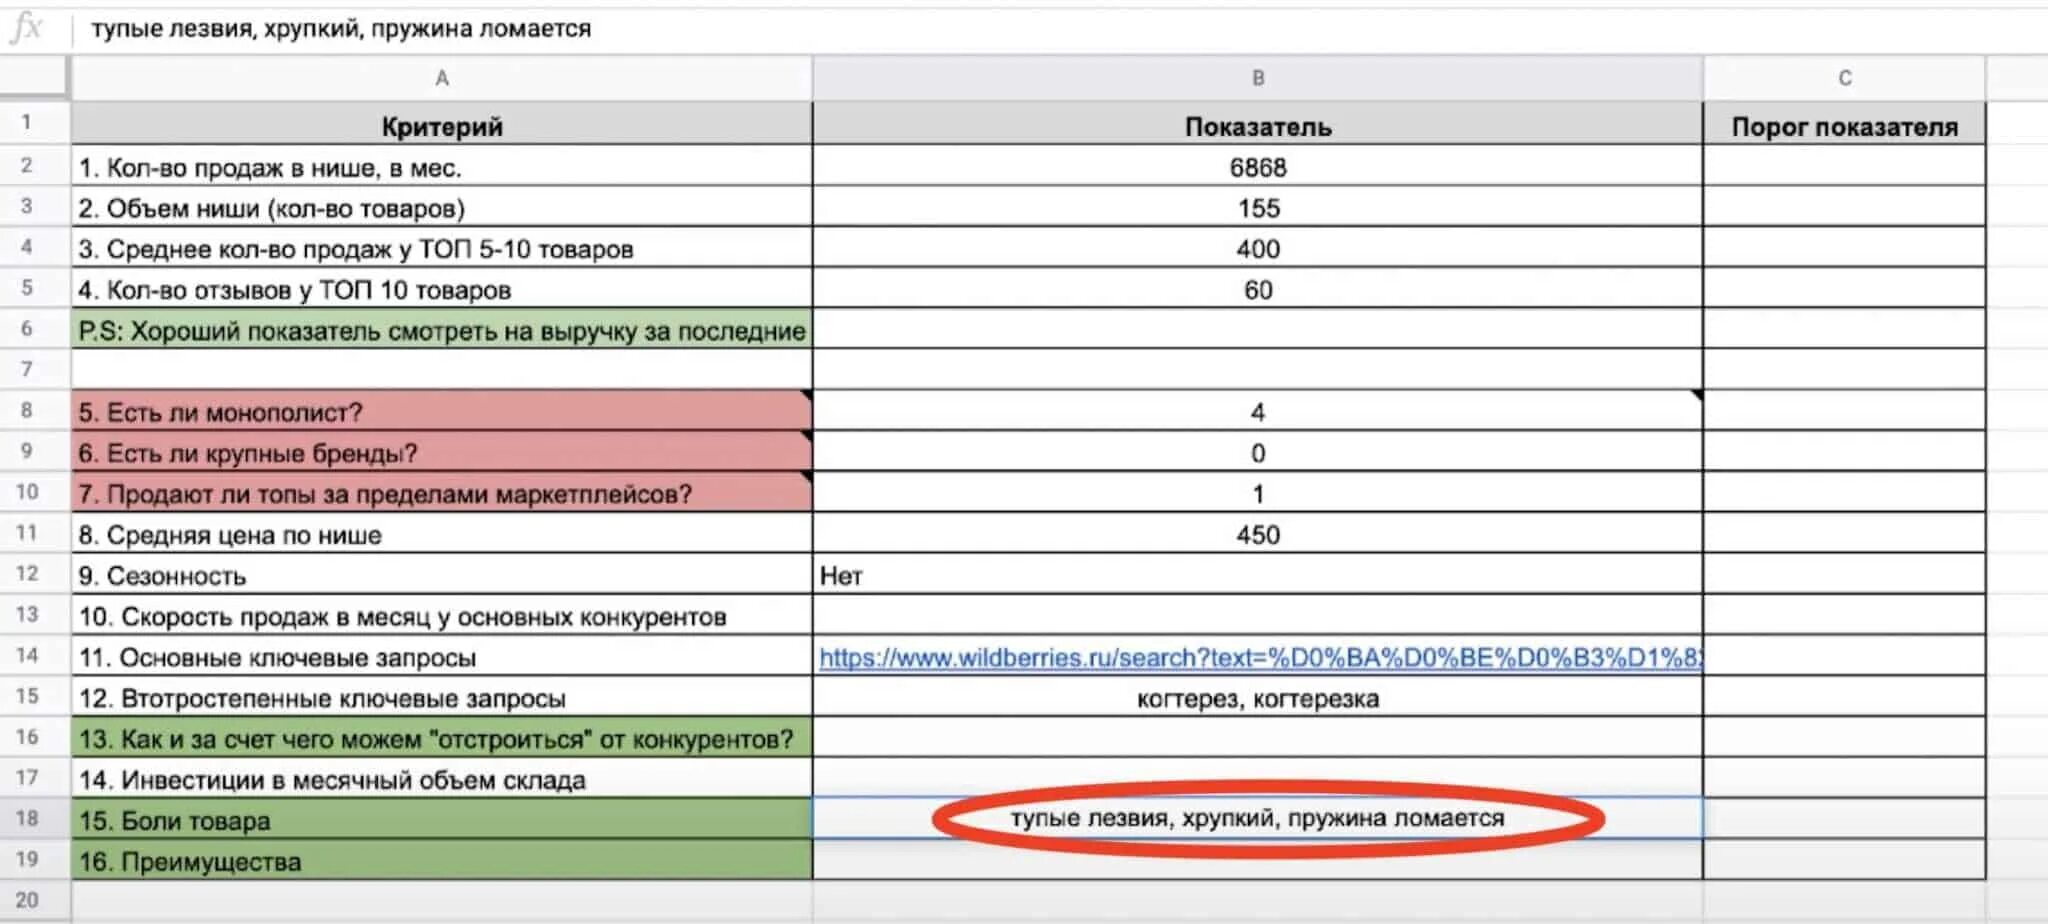Select cell '8. Средняя цена по нише'
This screenshot has width=2048, height=924.
pyautogui.click(x=441, y=534)
